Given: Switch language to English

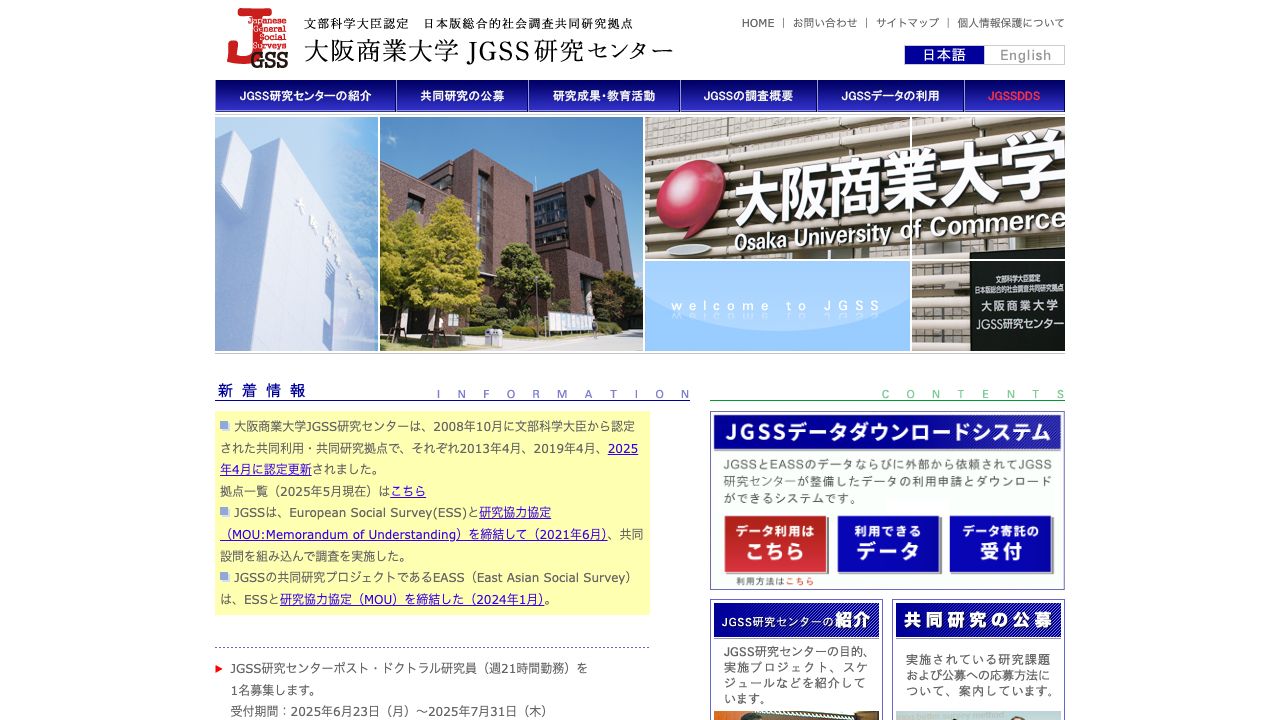Looking at the screenshot, I should (x=1024, y=55).
